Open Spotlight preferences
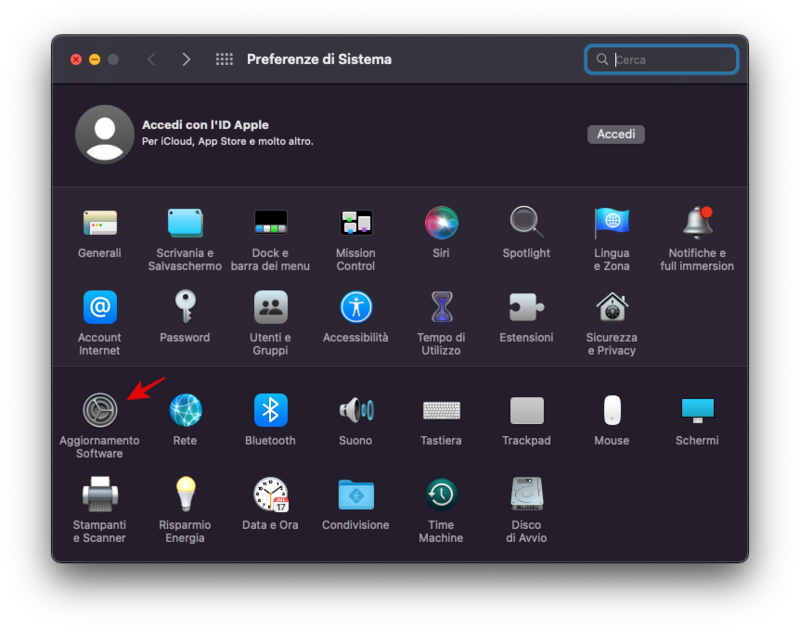 pyautogui.click(x=527, y=223)
